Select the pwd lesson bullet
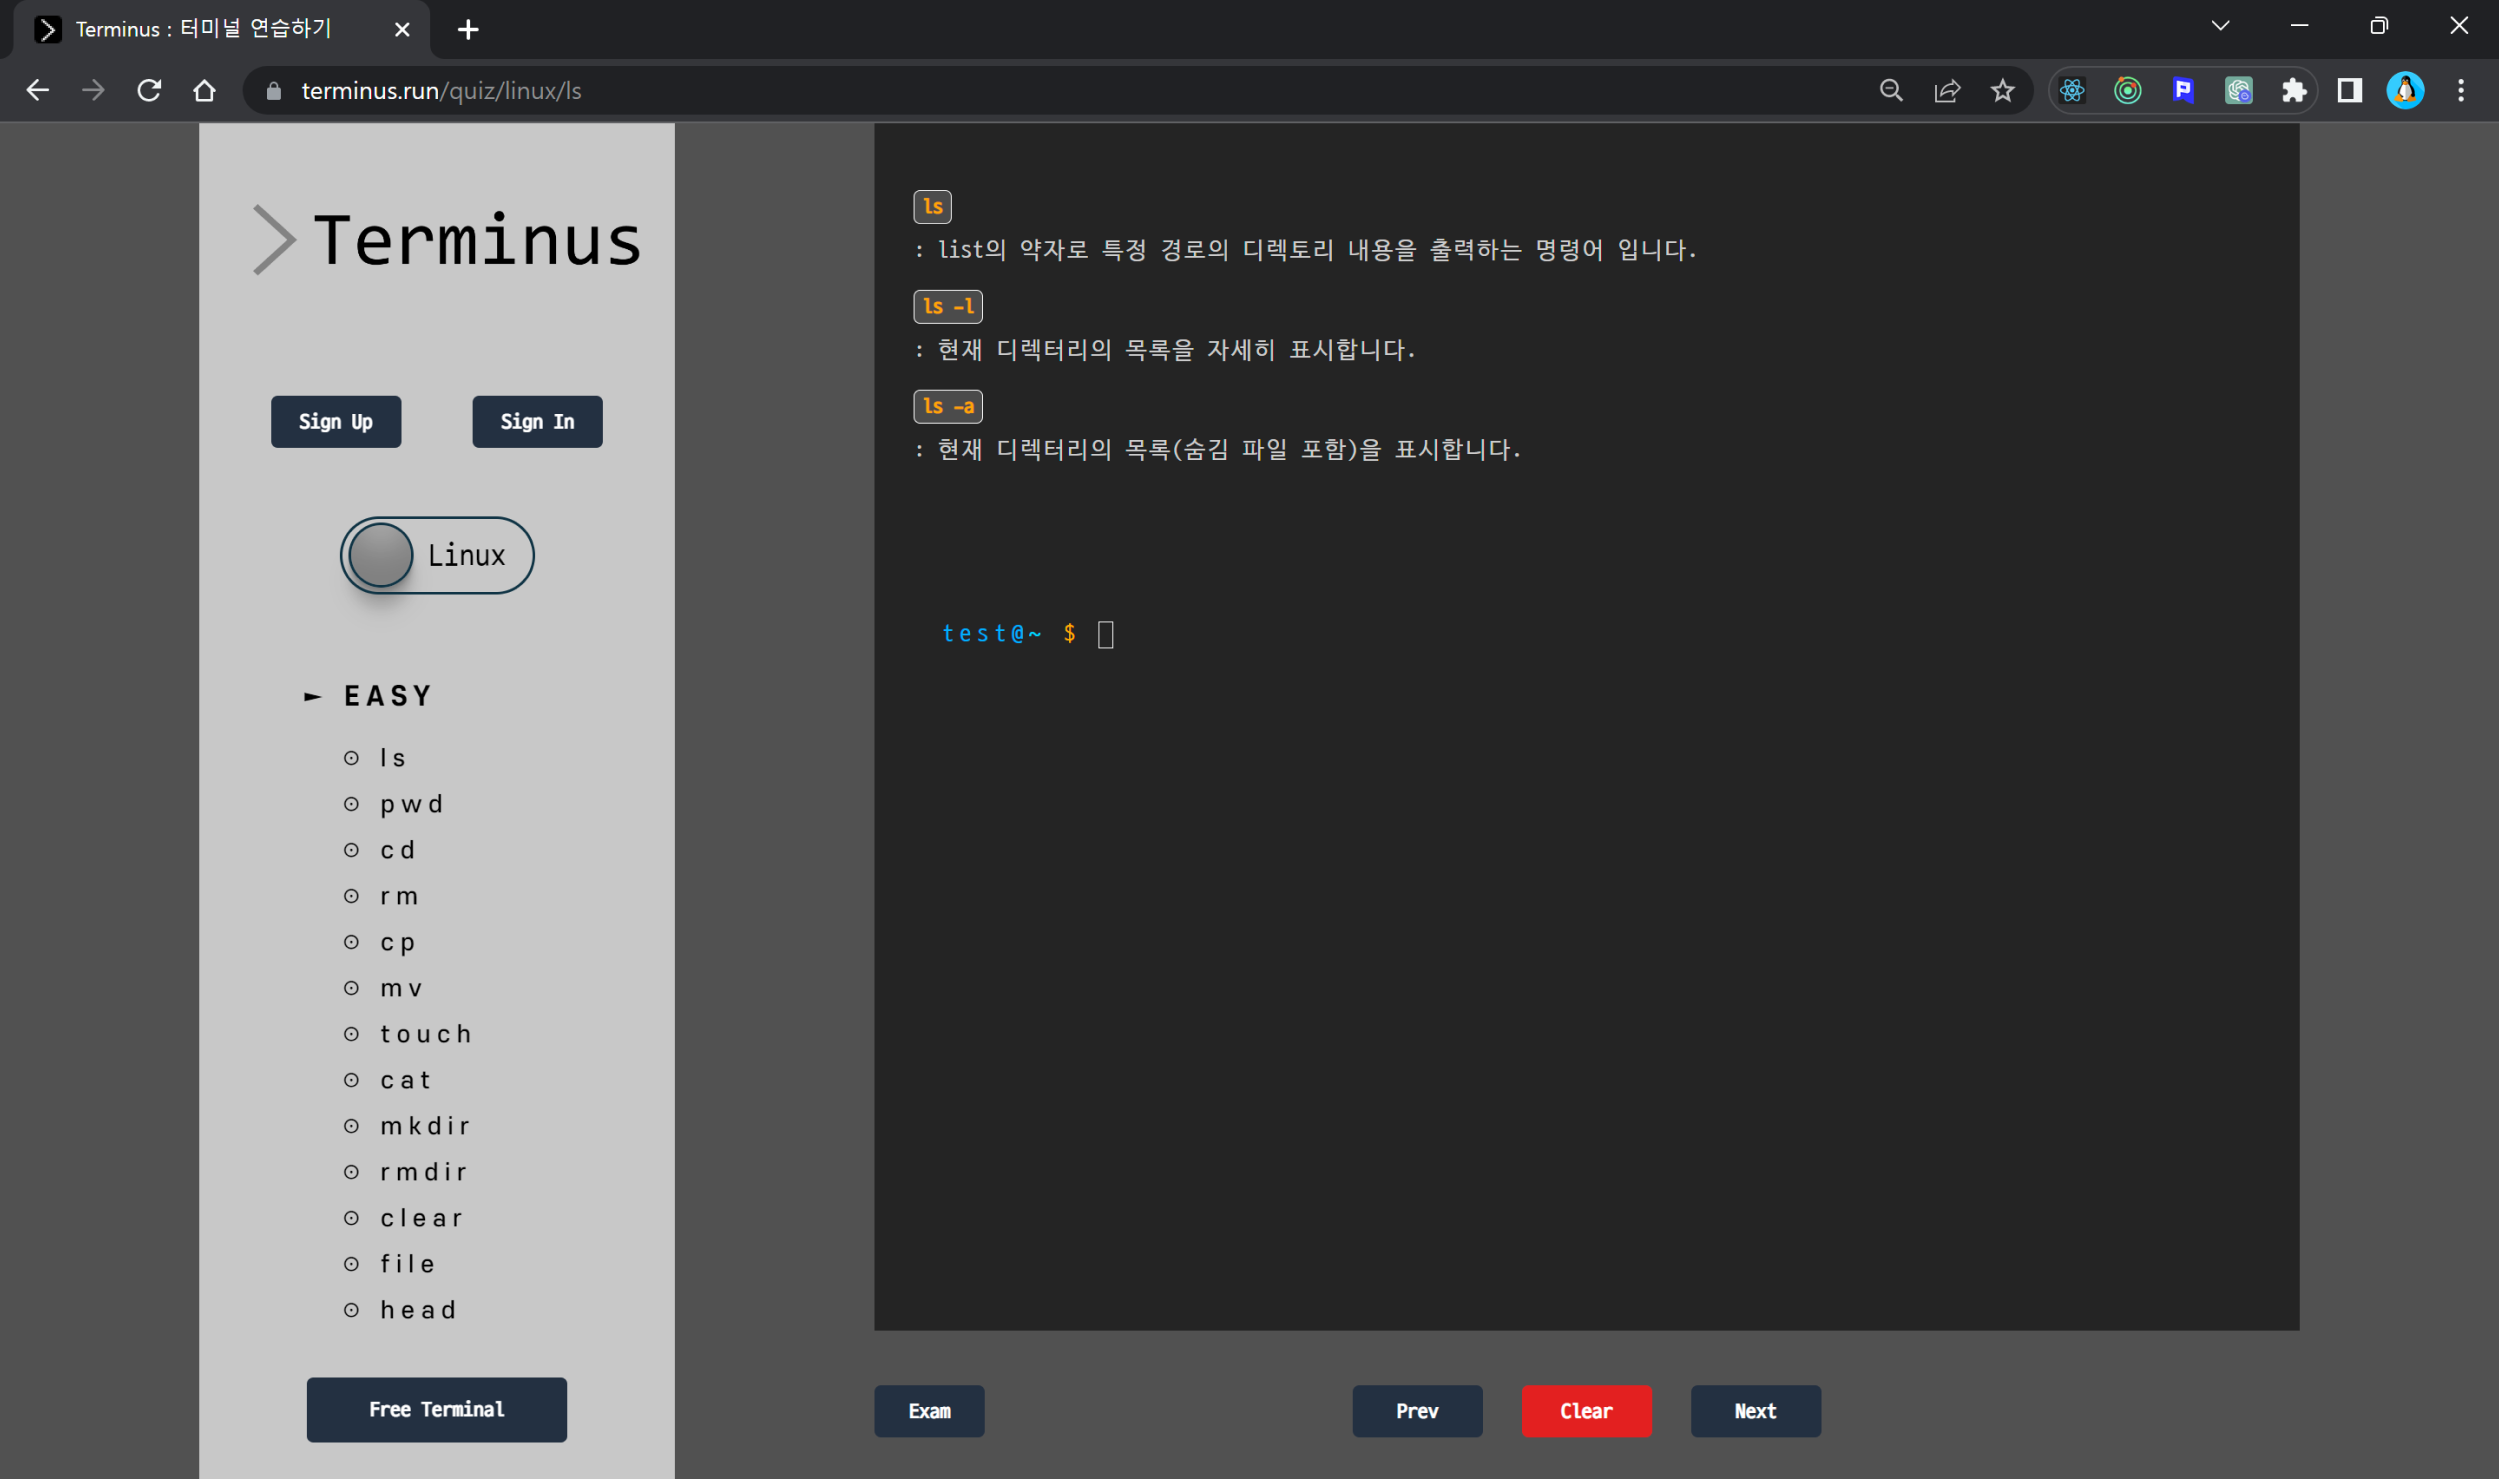2500x1479 pixels. click(351, 804)
